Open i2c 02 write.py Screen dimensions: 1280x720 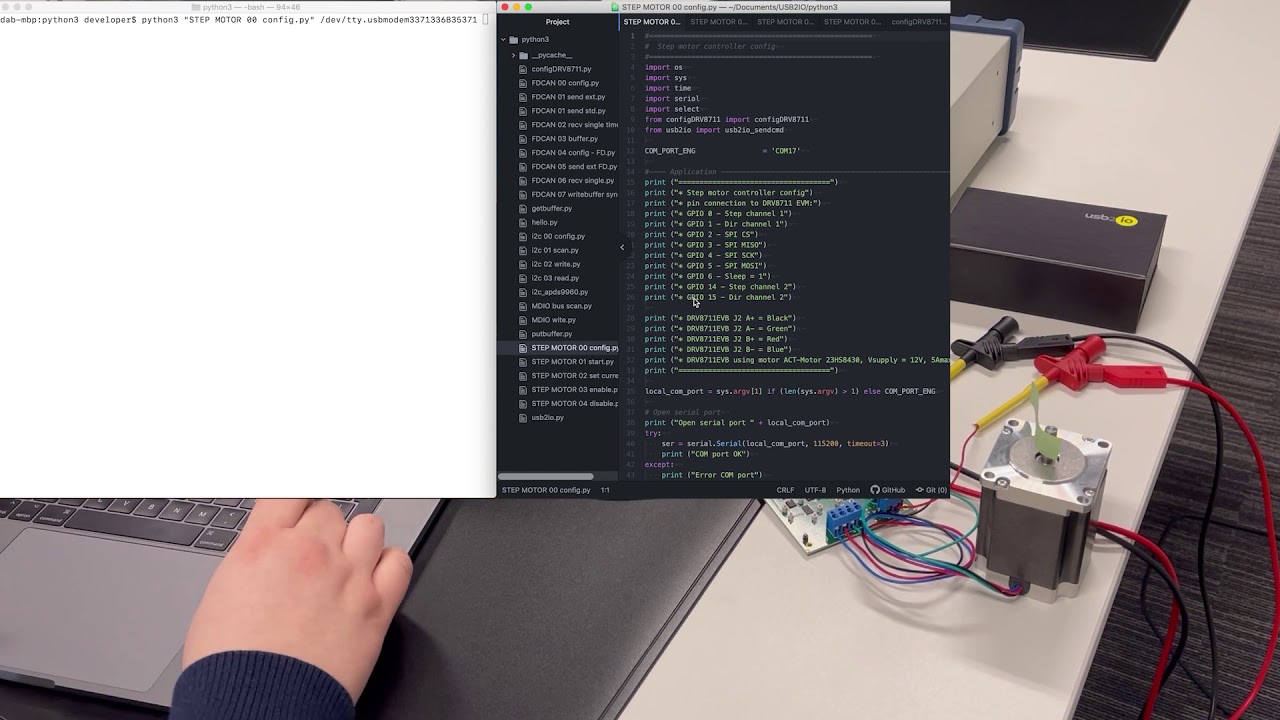click(556, 264)
